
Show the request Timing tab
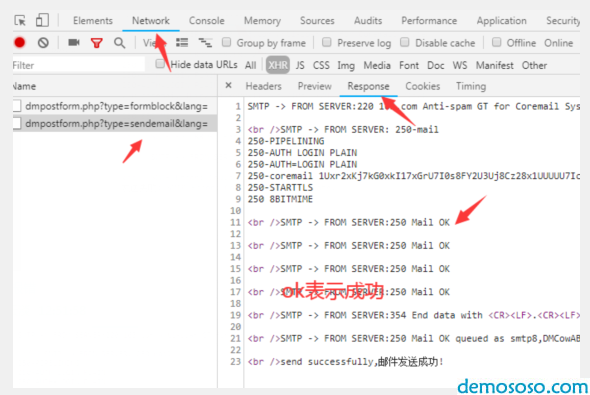click(x=471, y=86)
